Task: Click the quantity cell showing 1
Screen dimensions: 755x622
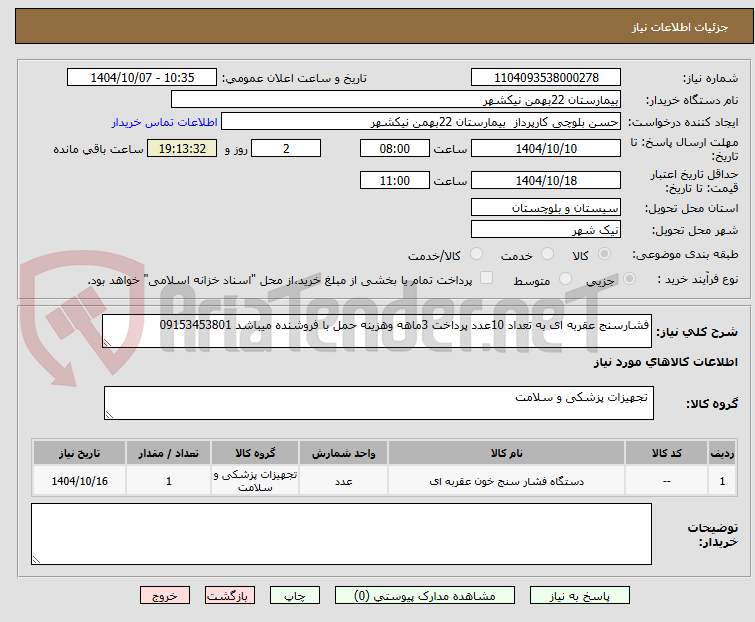Action: [x=169, y=481]
